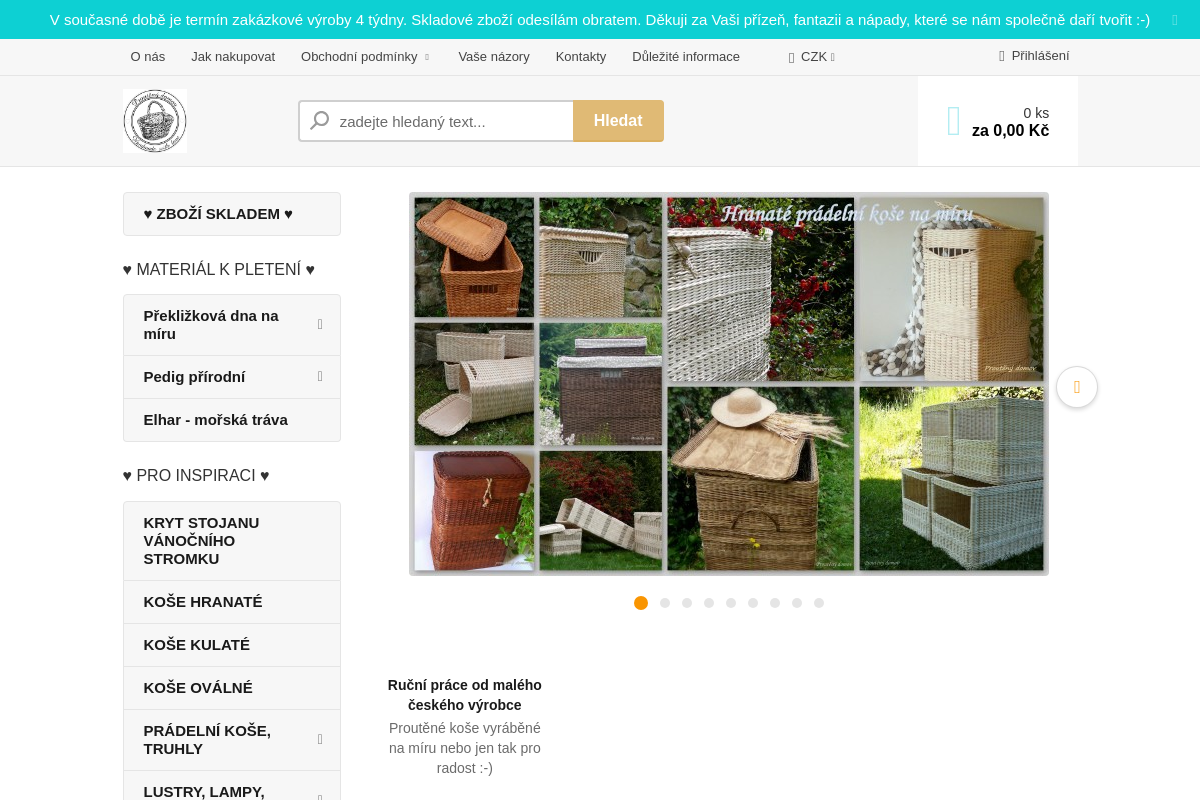
Task: Expand Prádelní koše, truhly category
Action: click(x=320, y=739)
